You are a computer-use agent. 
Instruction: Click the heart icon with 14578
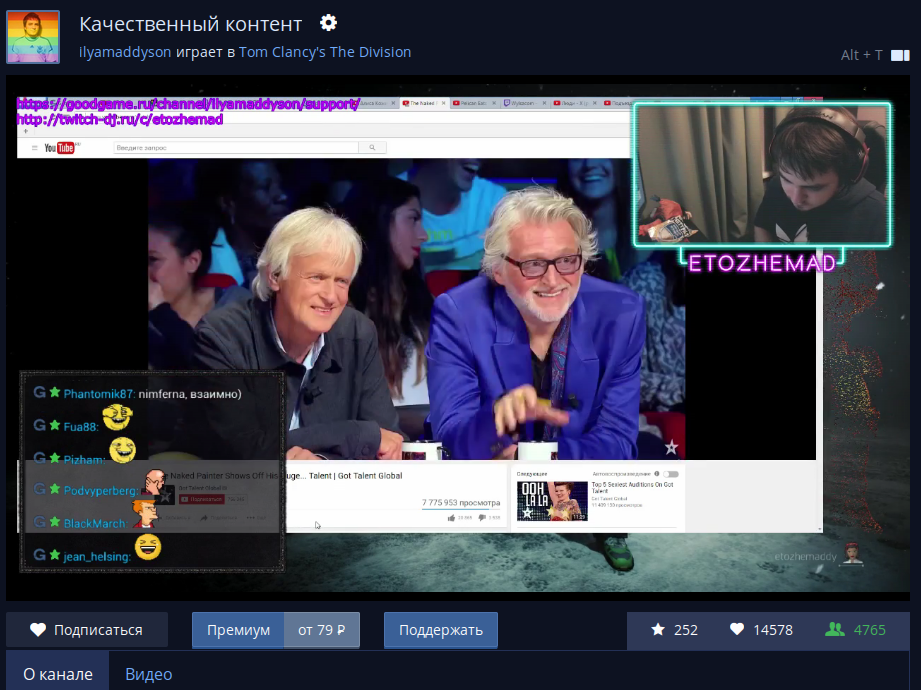[x=737, y=630]
